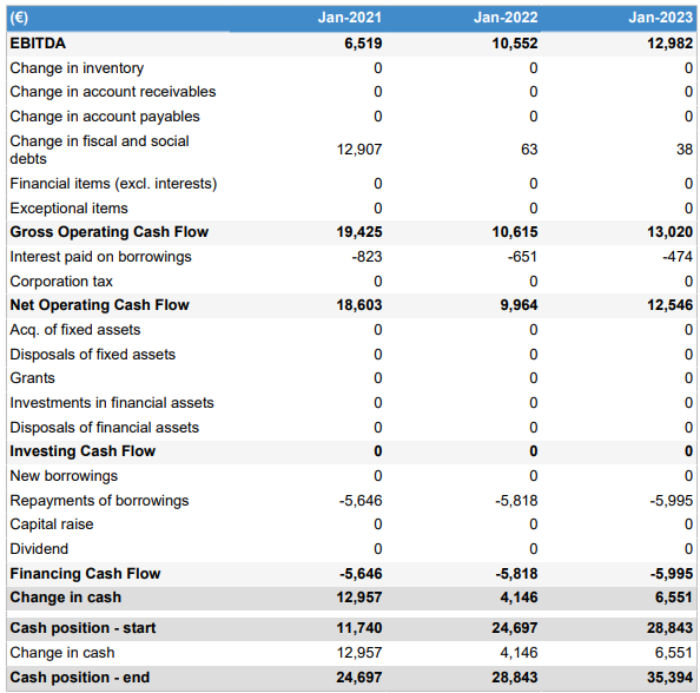Select bold Change in cash label
The image size is (700, 693).
[65, 597]
